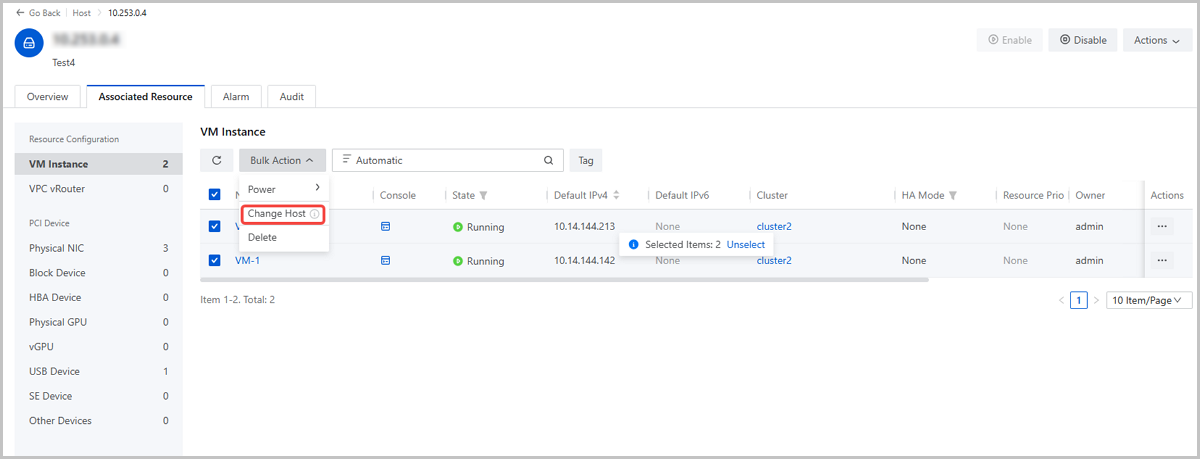Viewport: 1200px width, 459px height.
Task: Open console icon for VM-1 row
Action: tap(385, 260)
